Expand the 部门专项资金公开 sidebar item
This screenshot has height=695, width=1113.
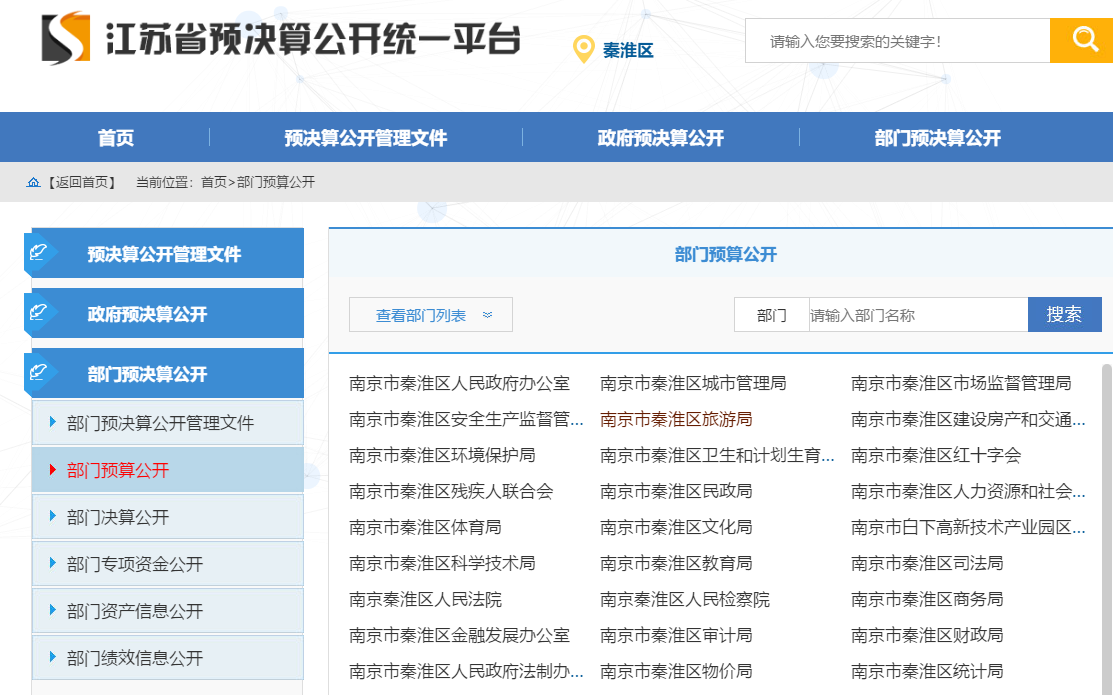click(x=134, y=564)
